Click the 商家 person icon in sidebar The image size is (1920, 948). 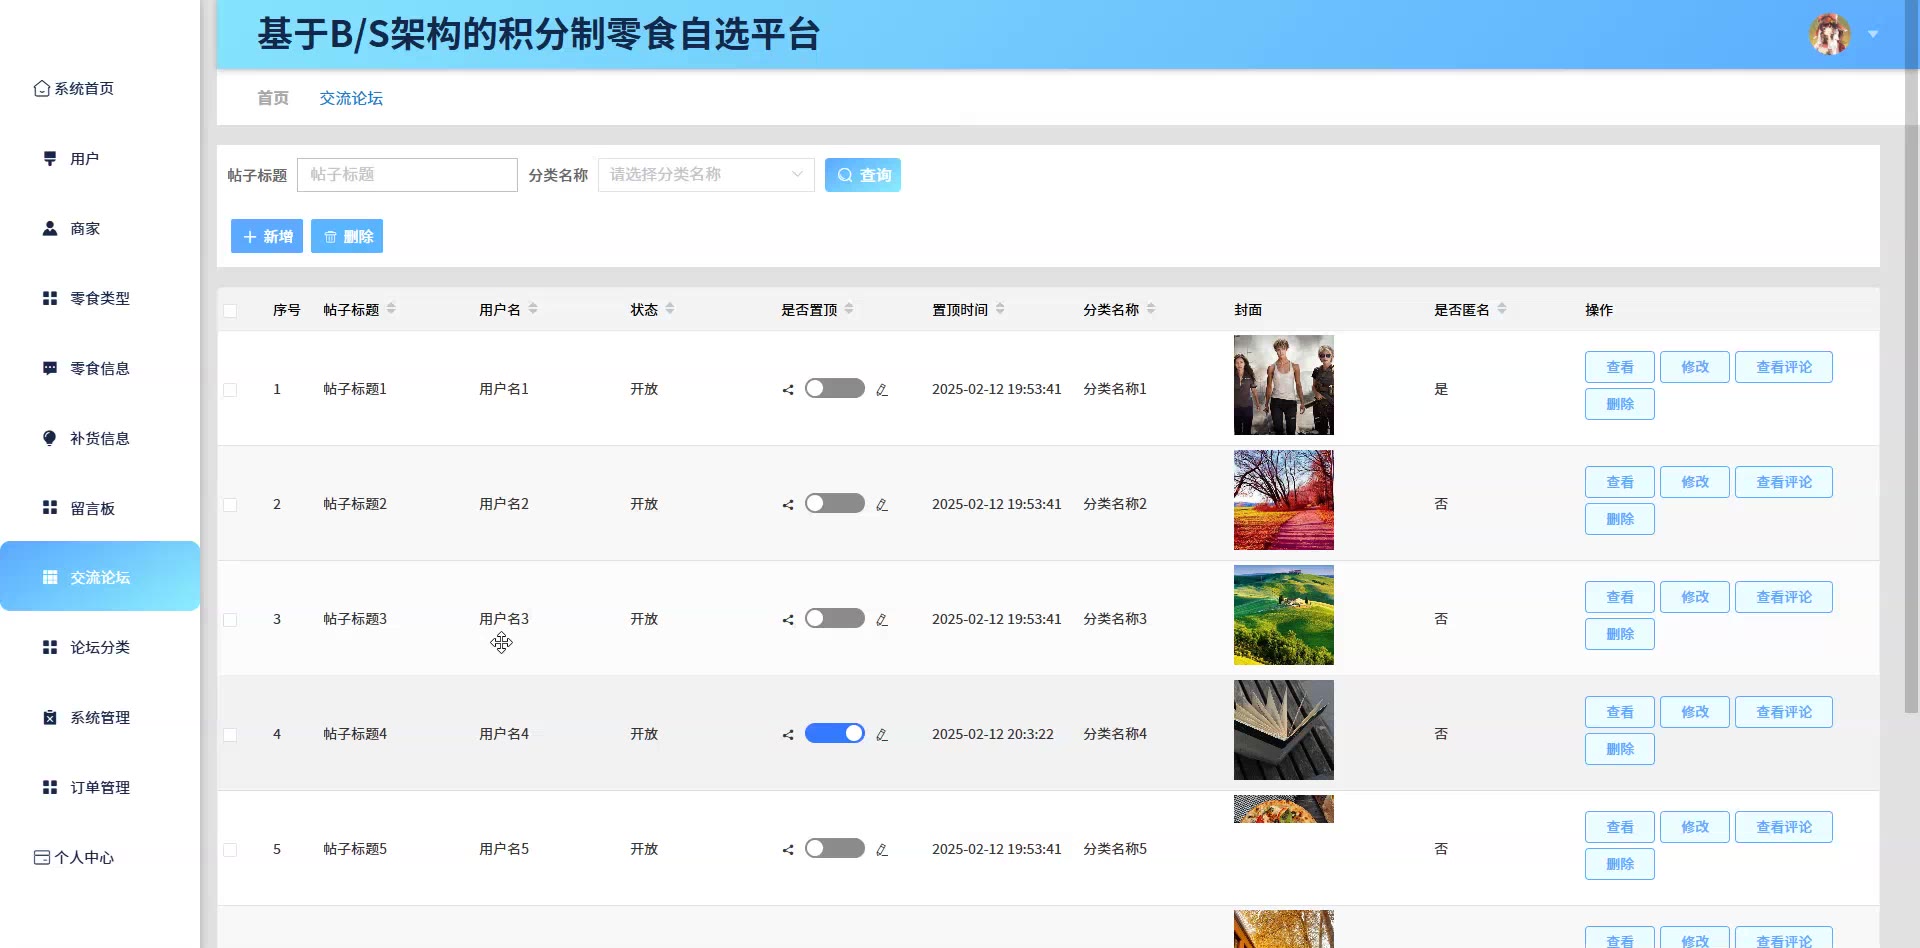coord(50,229)
